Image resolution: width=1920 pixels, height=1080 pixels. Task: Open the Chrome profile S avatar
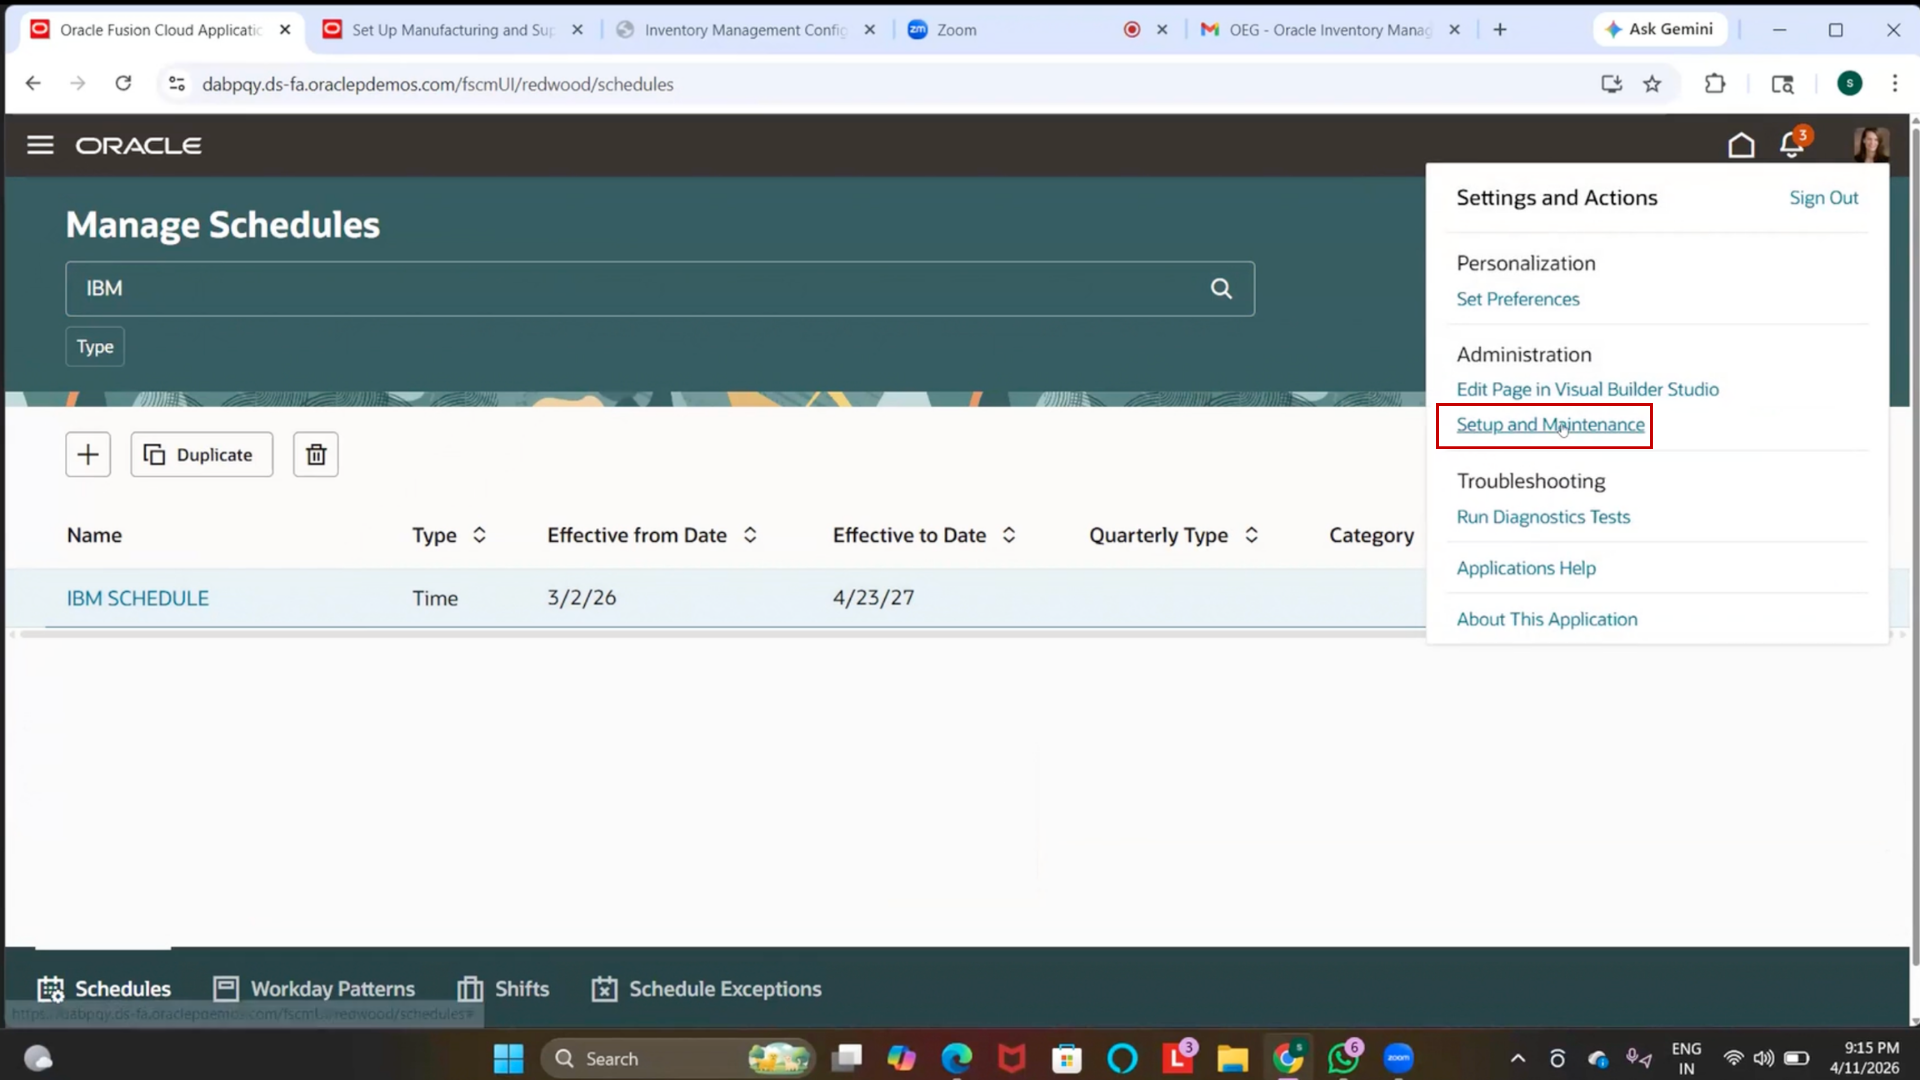pos(1850,84)
